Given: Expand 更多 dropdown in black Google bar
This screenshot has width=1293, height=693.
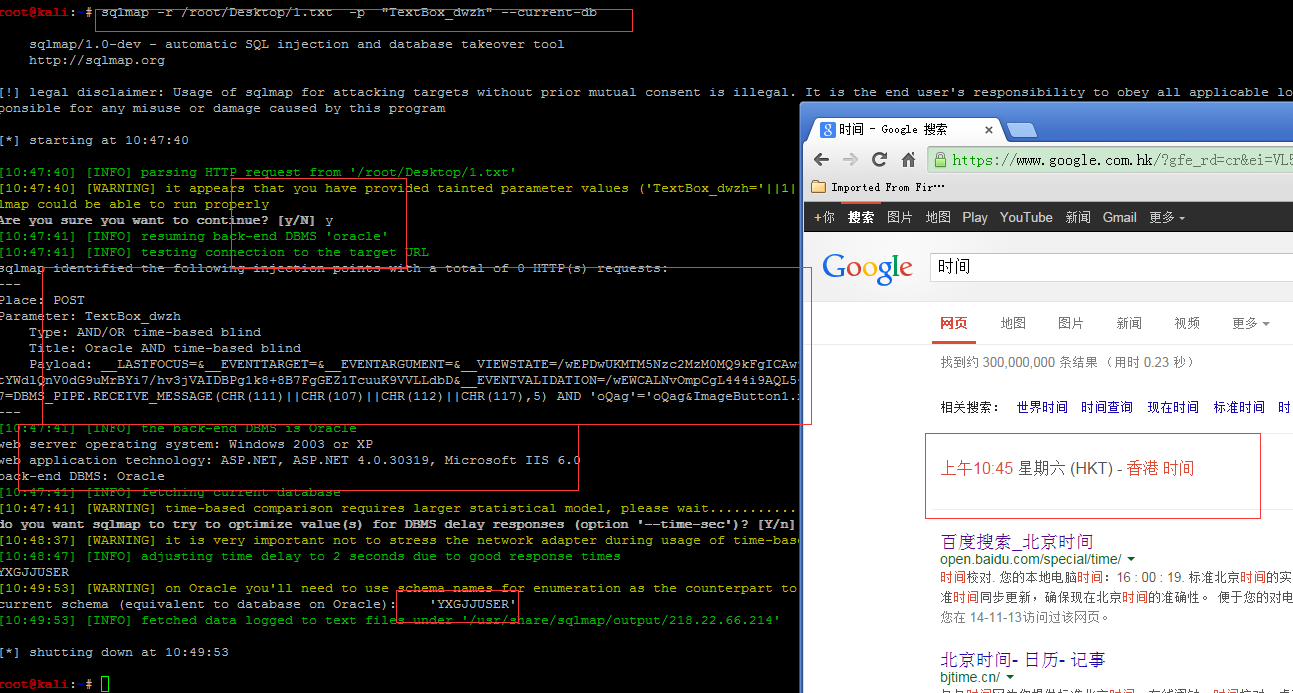Looking at the screenshot, I should (1167, 217).
